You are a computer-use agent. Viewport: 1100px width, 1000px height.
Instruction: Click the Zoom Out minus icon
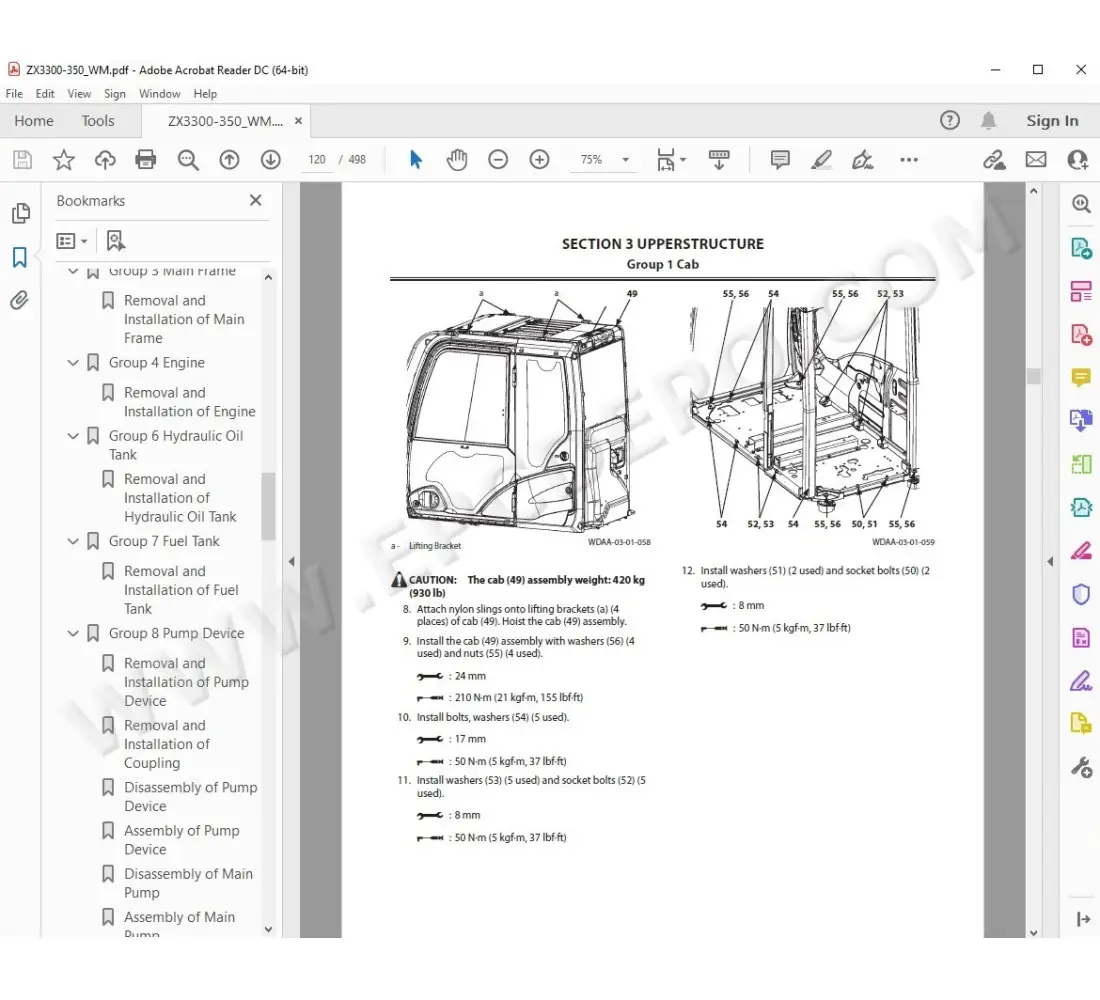[x=498, y=160]
